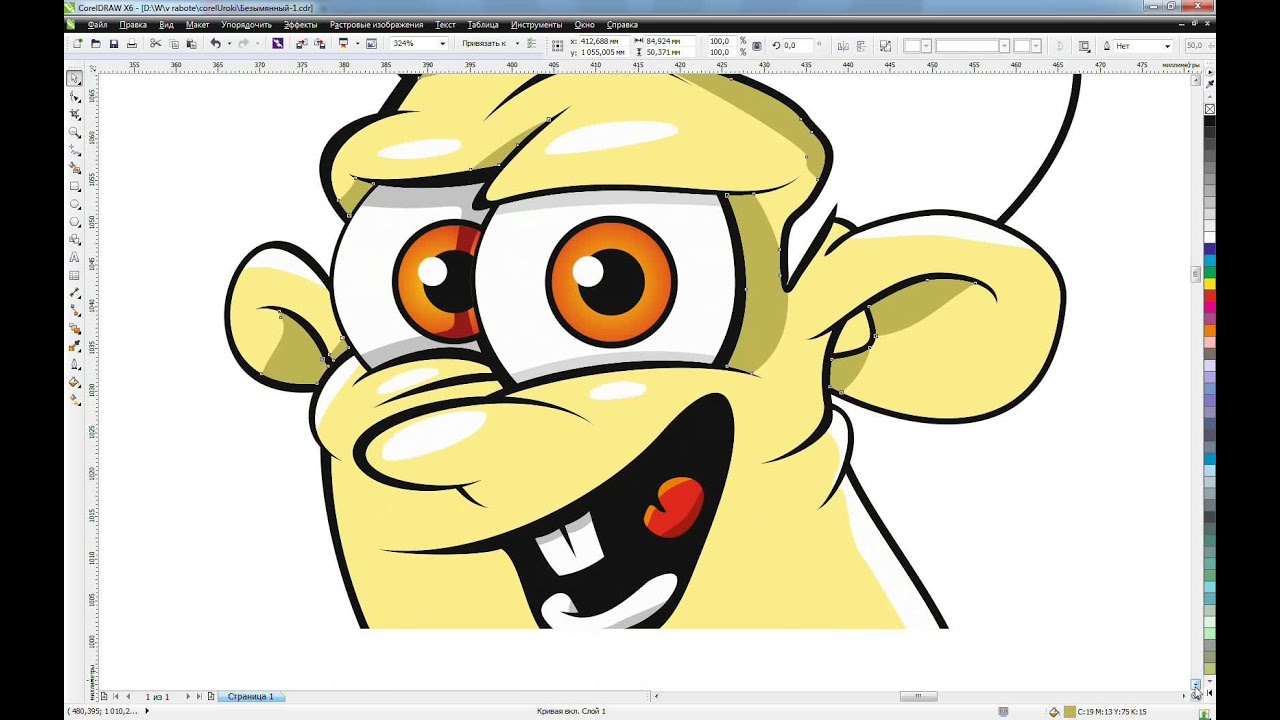1280x720 pixels.
Task: Pick the yellow swatch in the palette
Action: pyautogui.click(x=1209, y=285)
